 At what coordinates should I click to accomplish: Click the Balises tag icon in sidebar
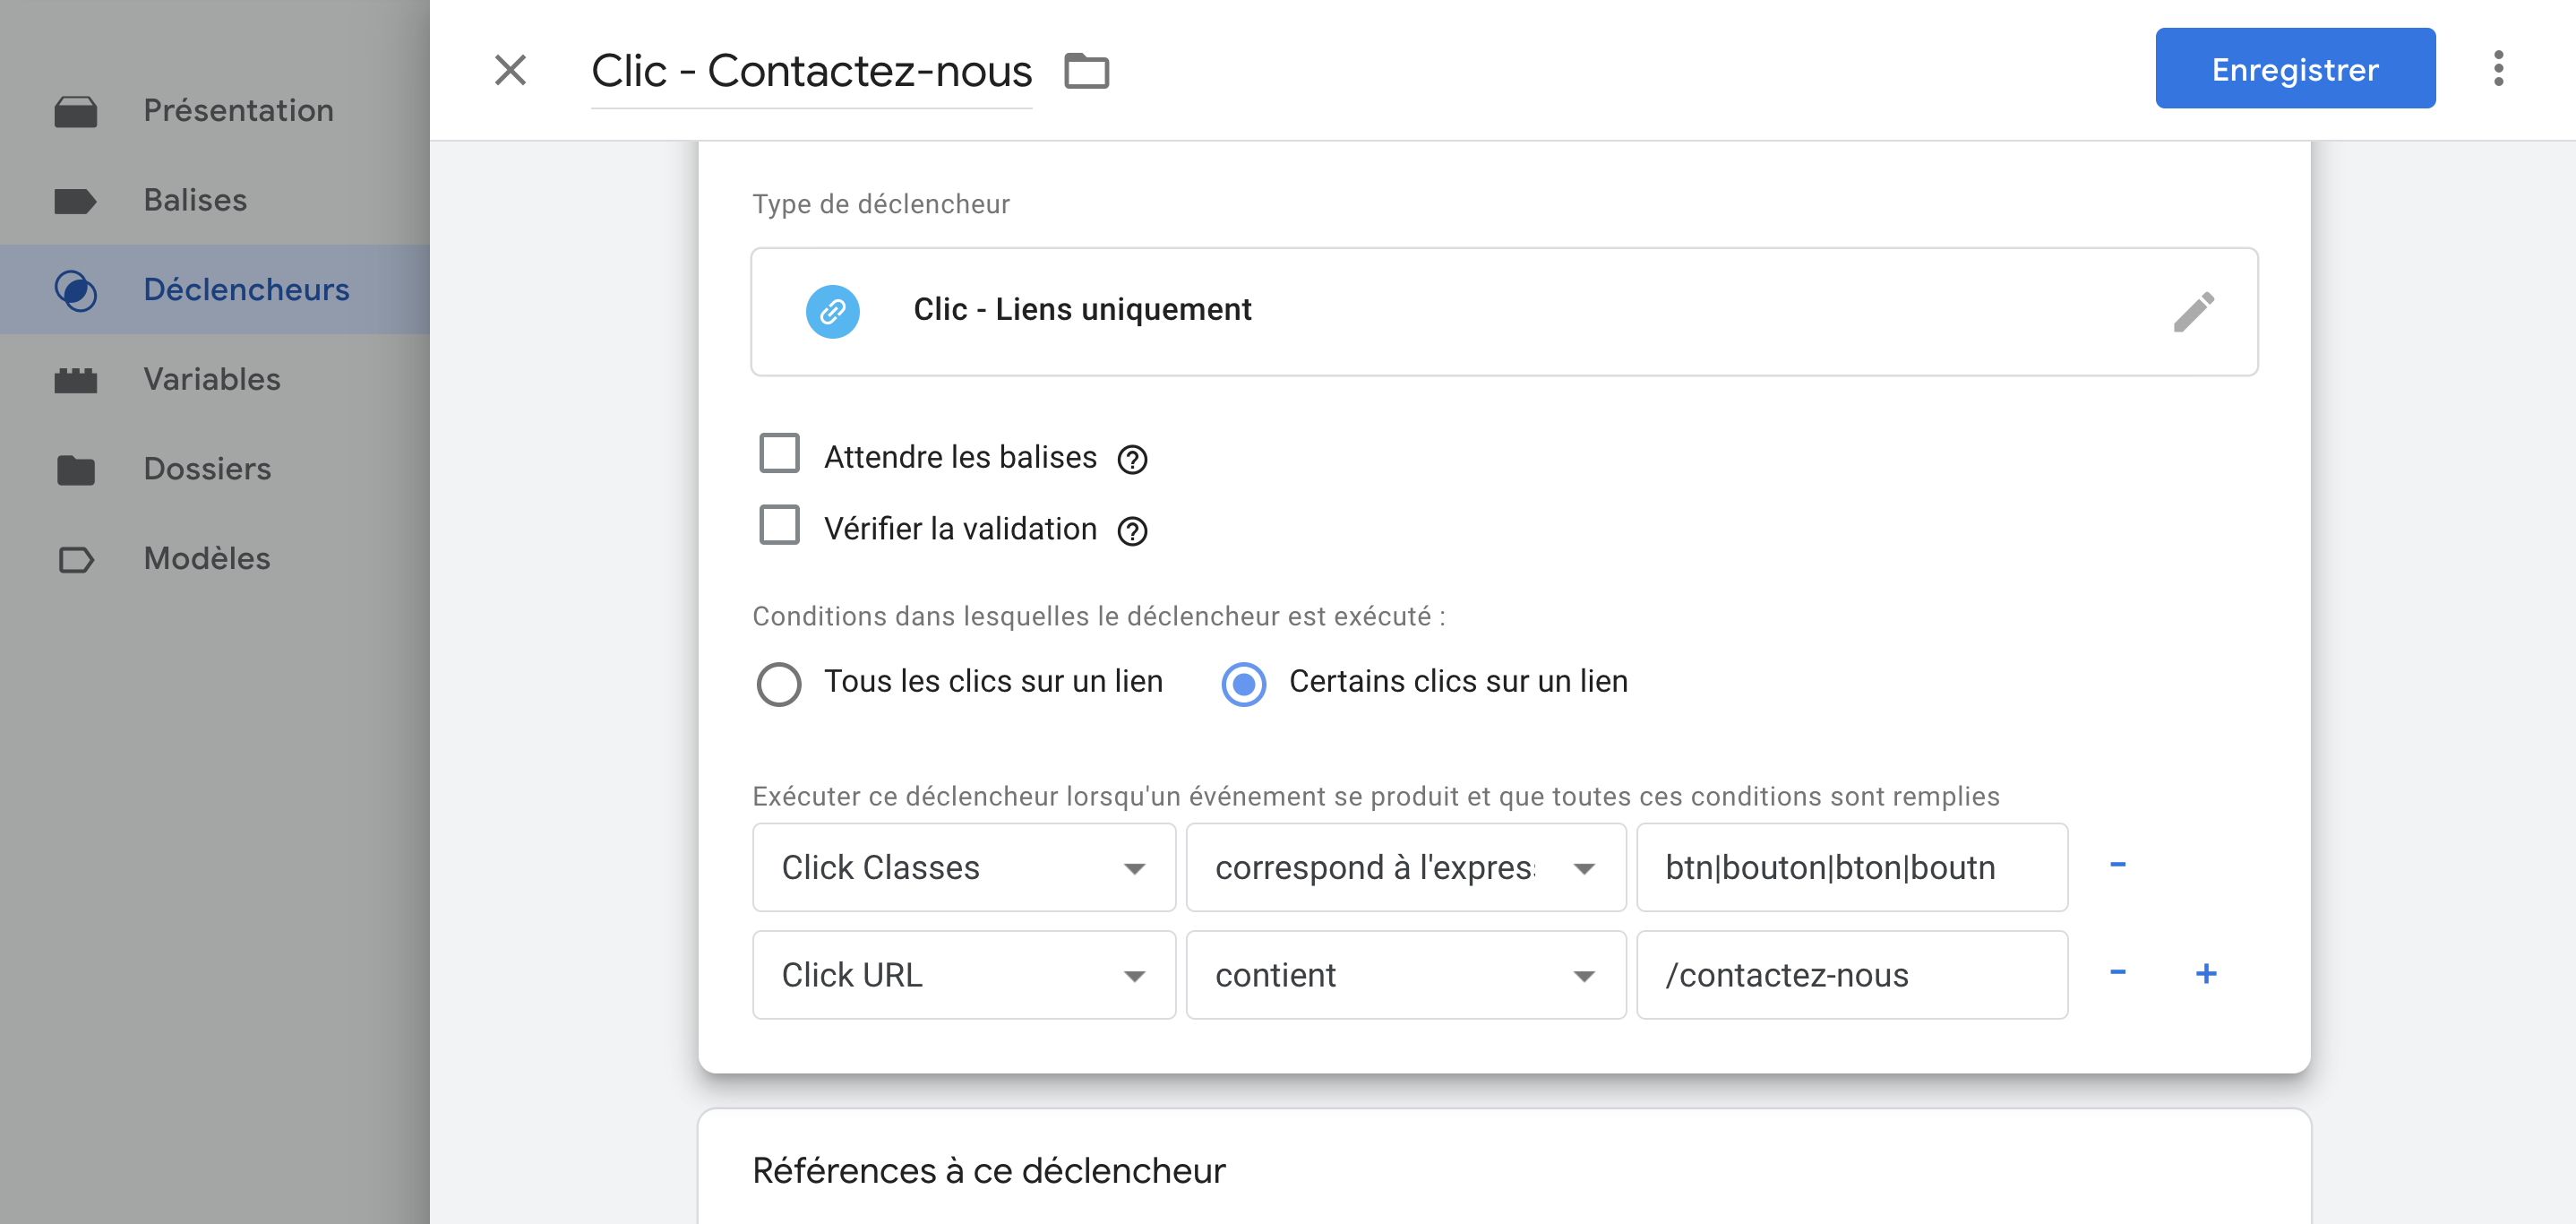pos(76,201)
